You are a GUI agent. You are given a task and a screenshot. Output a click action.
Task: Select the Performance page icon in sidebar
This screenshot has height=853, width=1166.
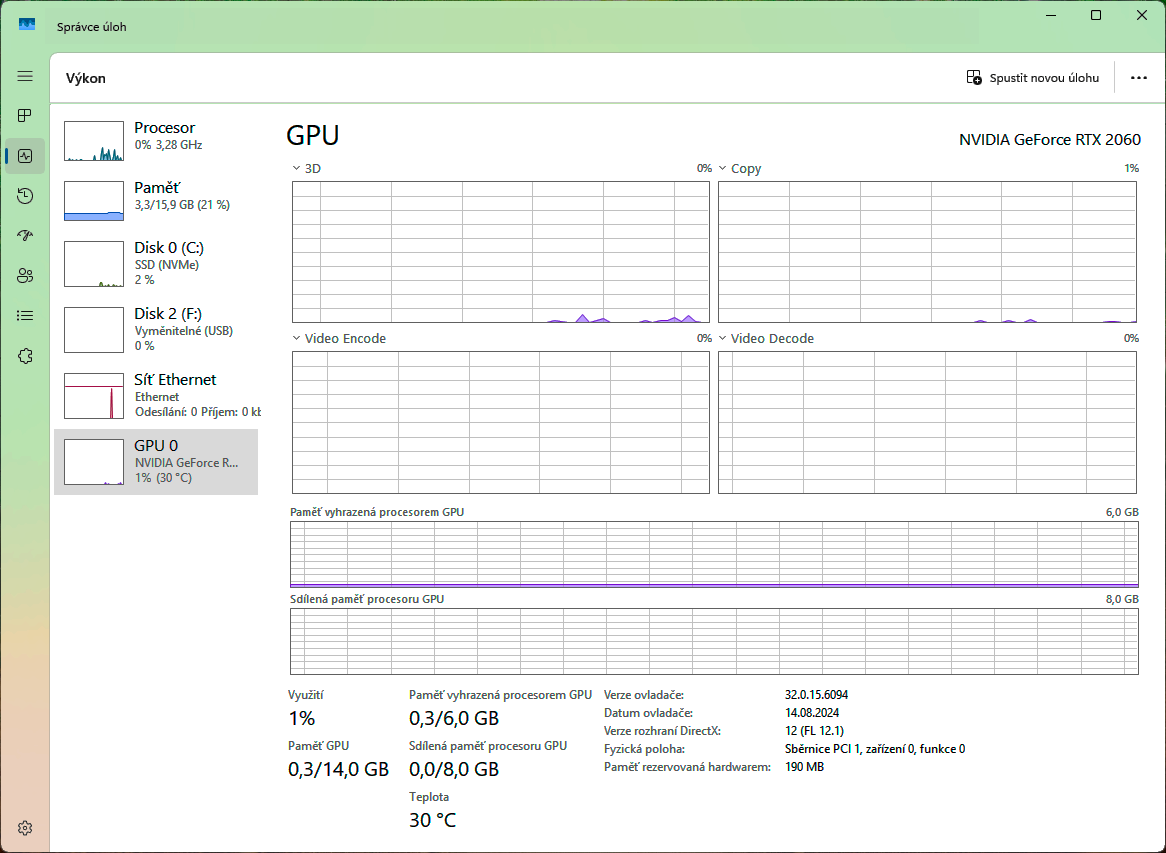tap(25, 156)
